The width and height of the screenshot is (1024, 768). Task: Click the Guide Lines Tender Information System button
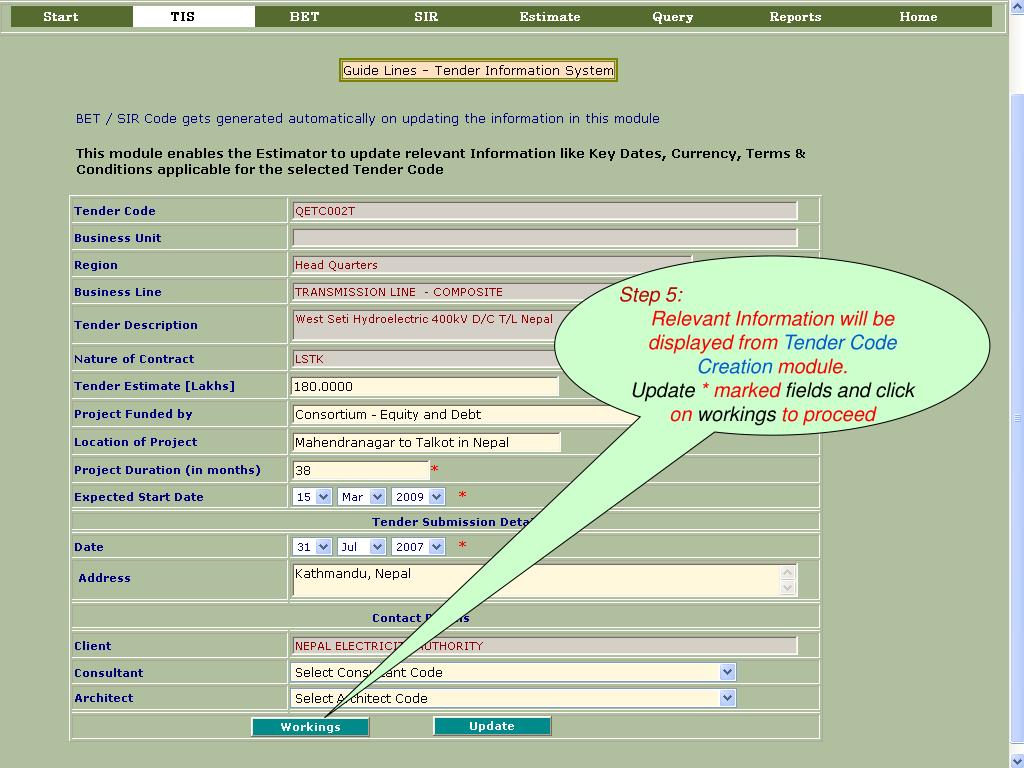(478, 70)
